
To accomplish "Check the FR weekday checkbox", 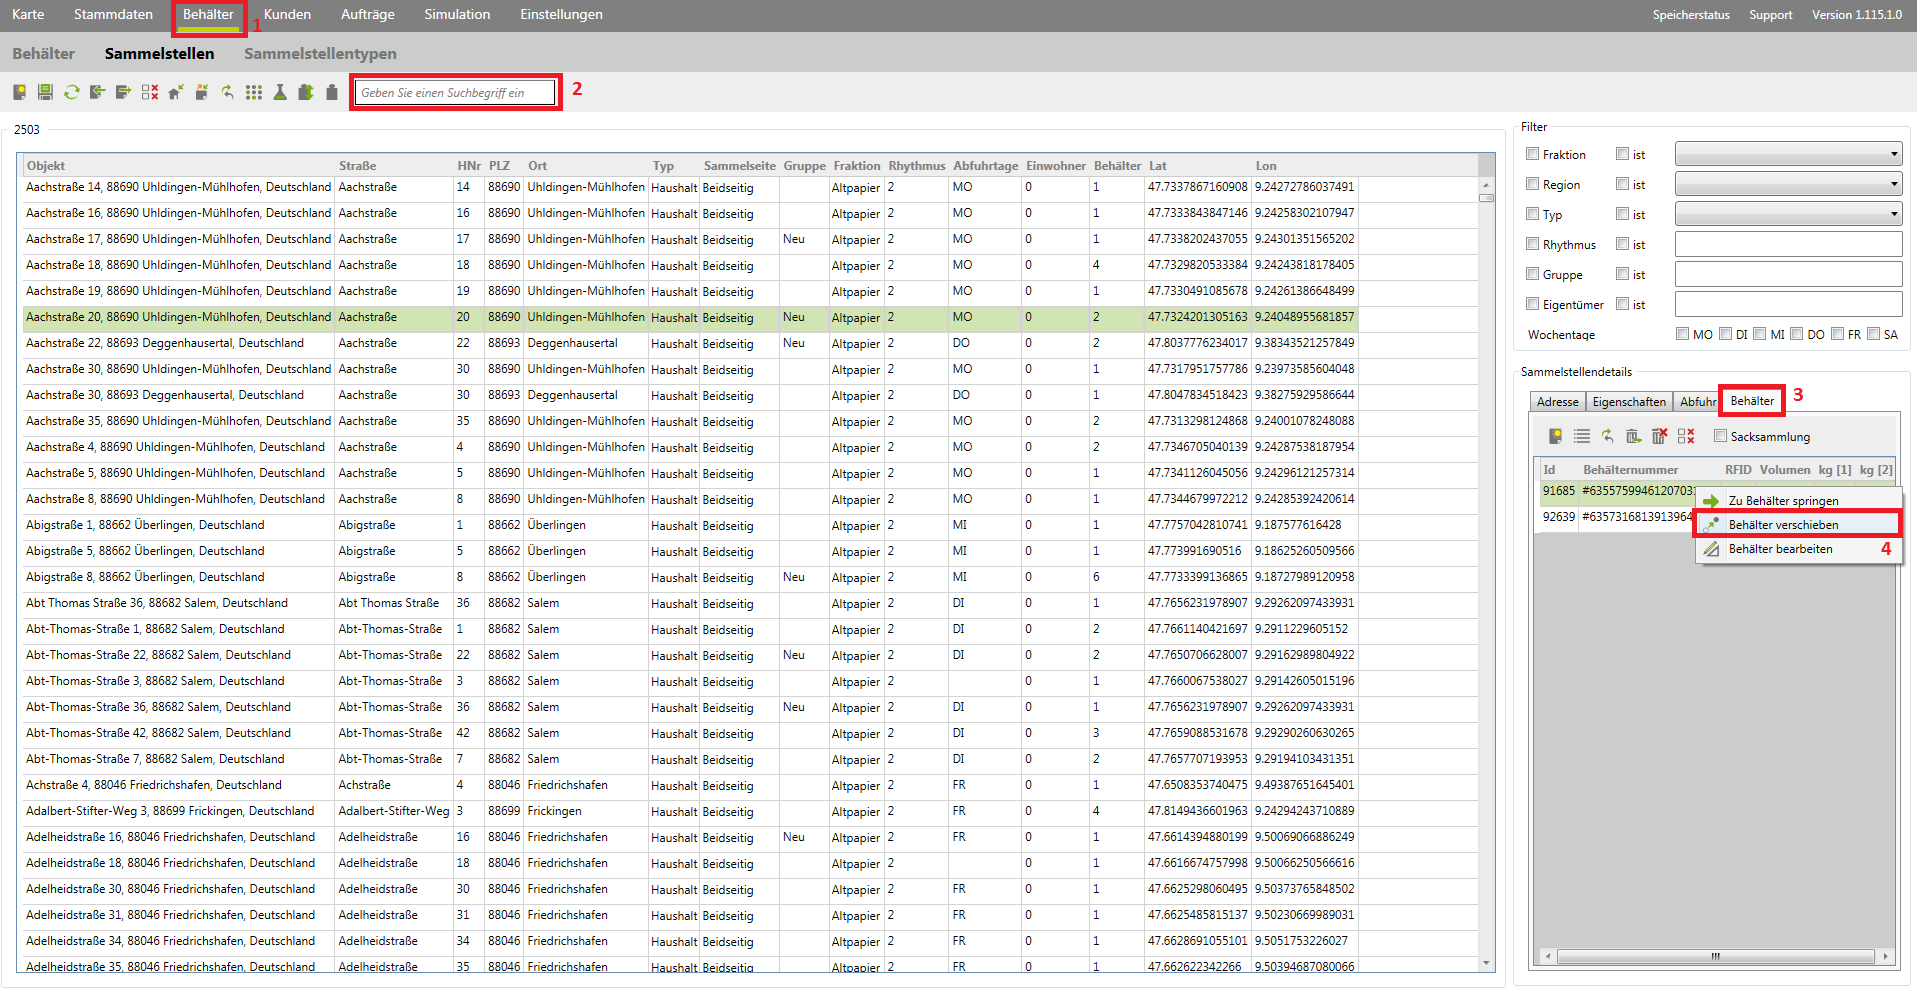I will click(1837, 334).
